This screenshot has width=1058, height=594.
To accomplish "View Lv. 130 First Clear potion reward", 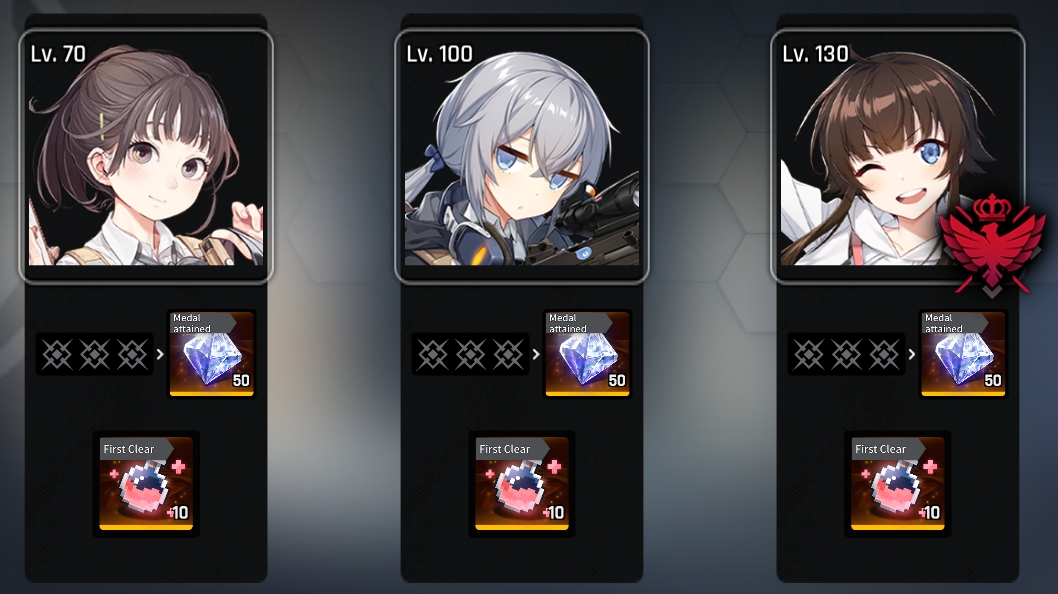I will [898, 483].
